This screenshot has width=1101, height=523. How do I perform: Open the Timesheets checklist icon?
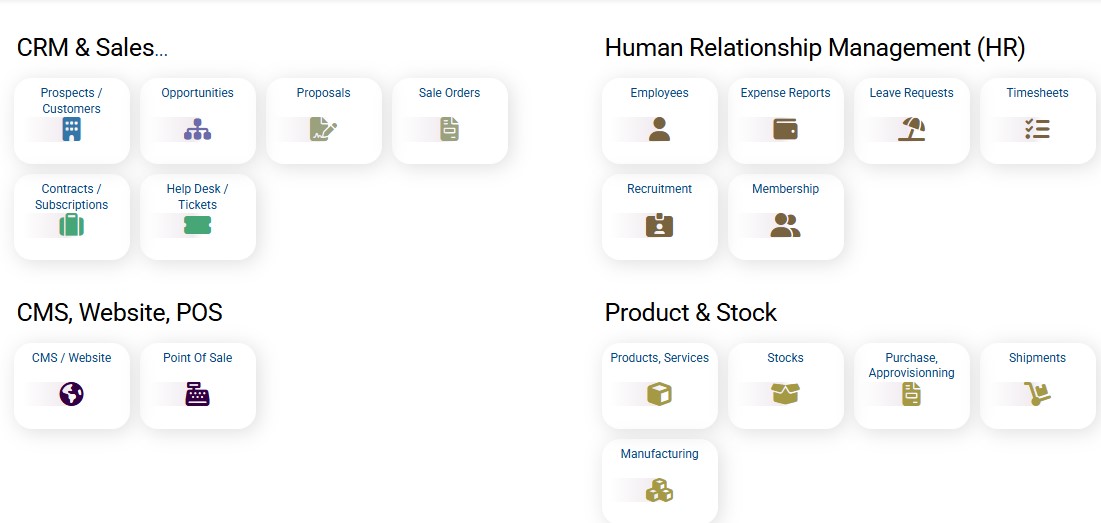1037,129
